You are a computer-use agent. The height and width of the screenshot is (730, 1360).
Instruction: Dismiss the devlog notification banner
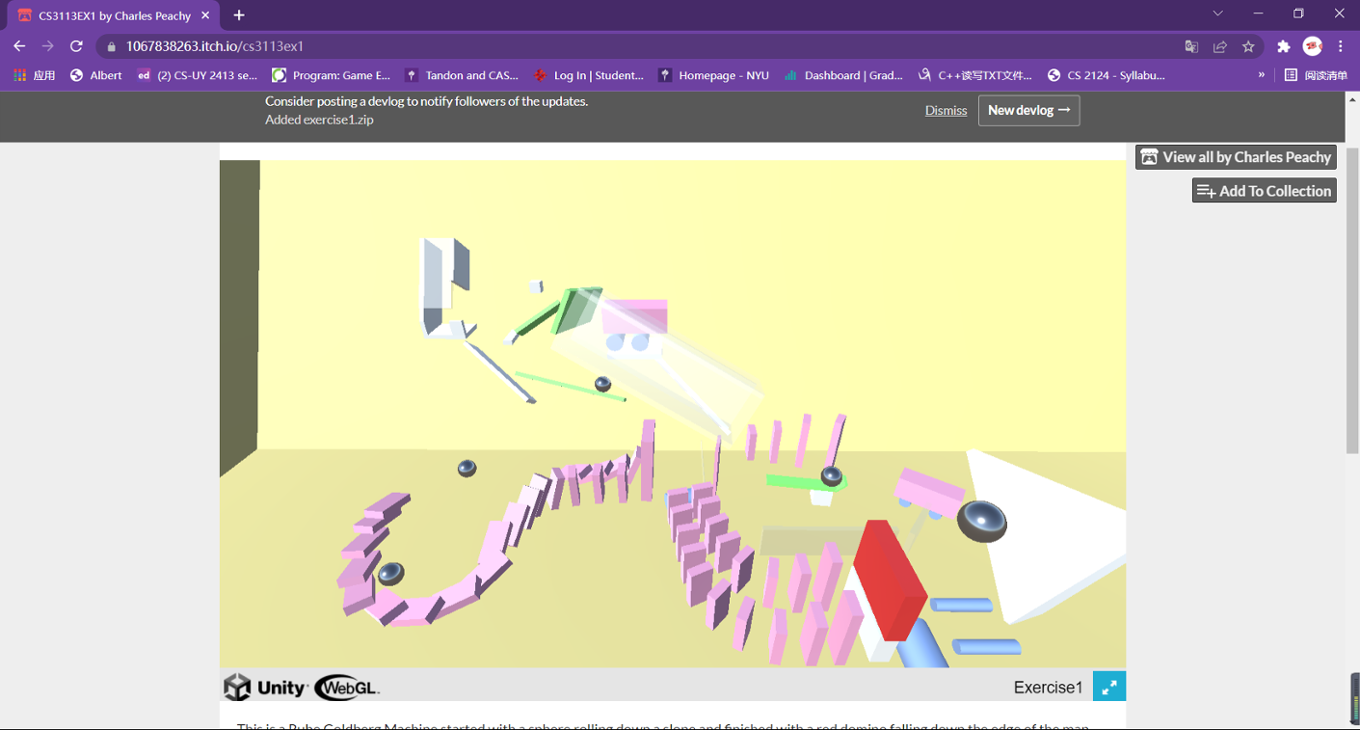945,110
